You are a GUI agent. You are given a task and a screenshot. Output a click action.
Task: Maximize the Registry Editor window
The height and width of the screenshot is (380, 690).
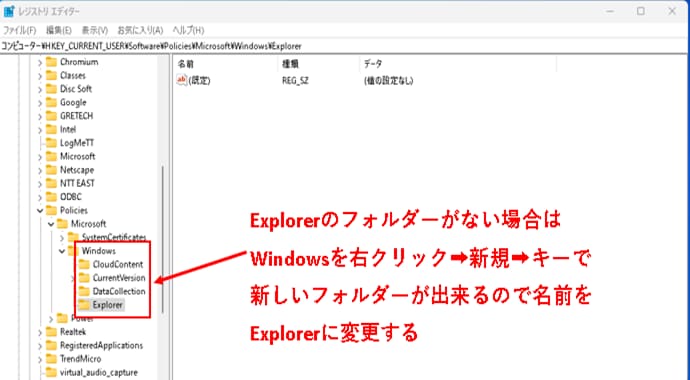[x=641, y=11]
